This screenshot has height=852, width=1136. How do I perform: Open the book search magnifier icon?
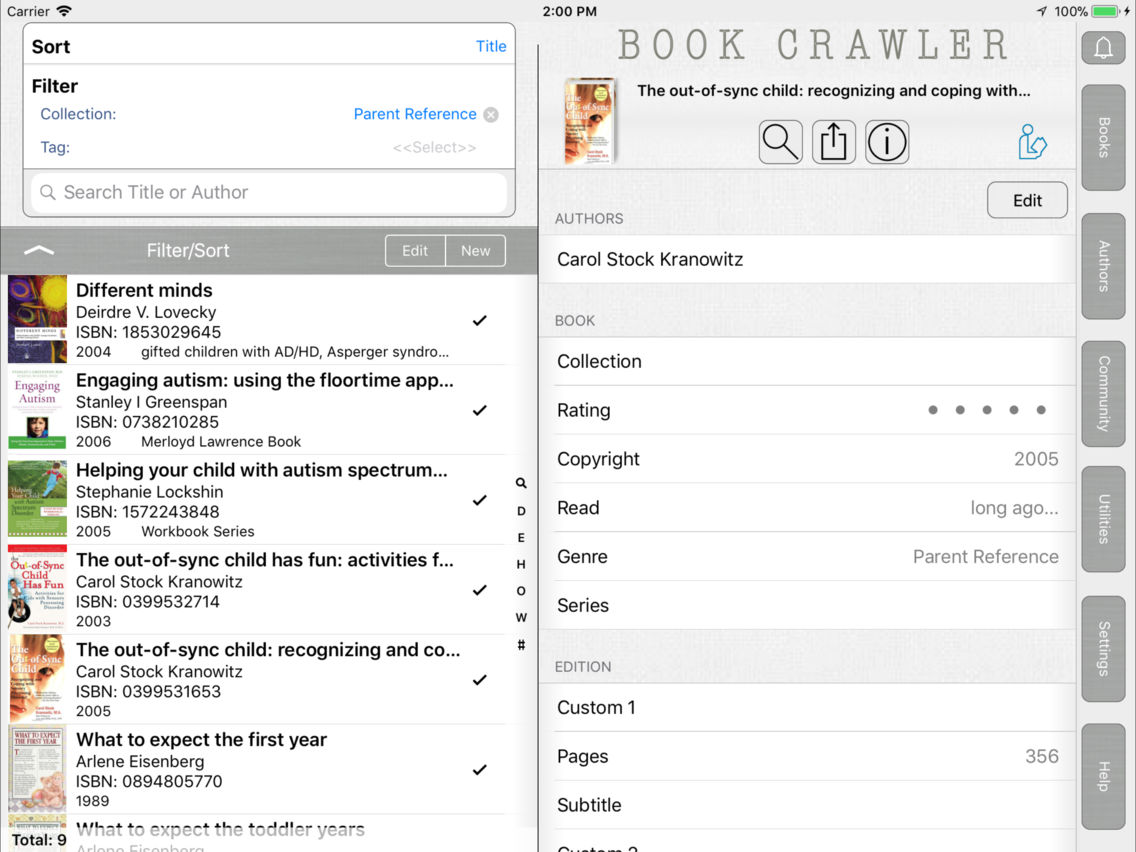click(780, 142)
